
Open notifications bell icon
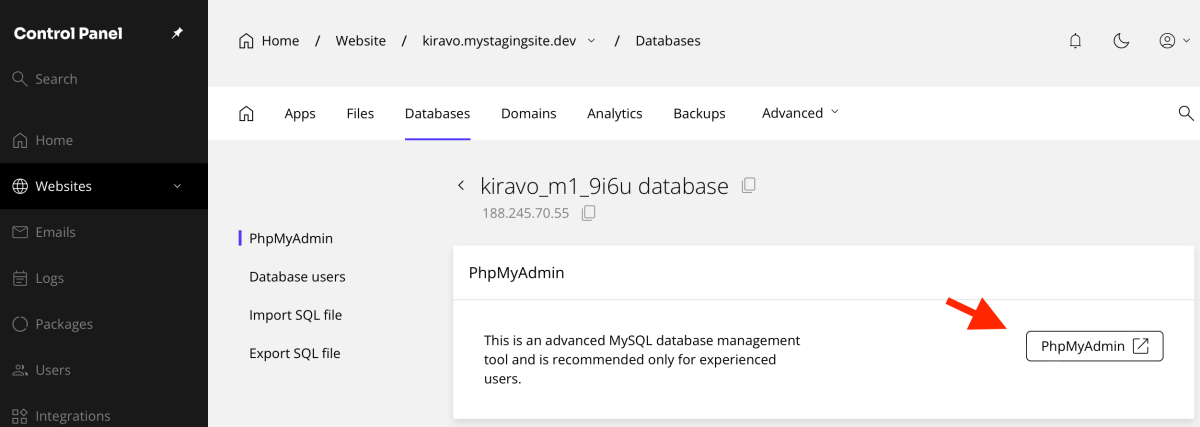pos(1076,41)
